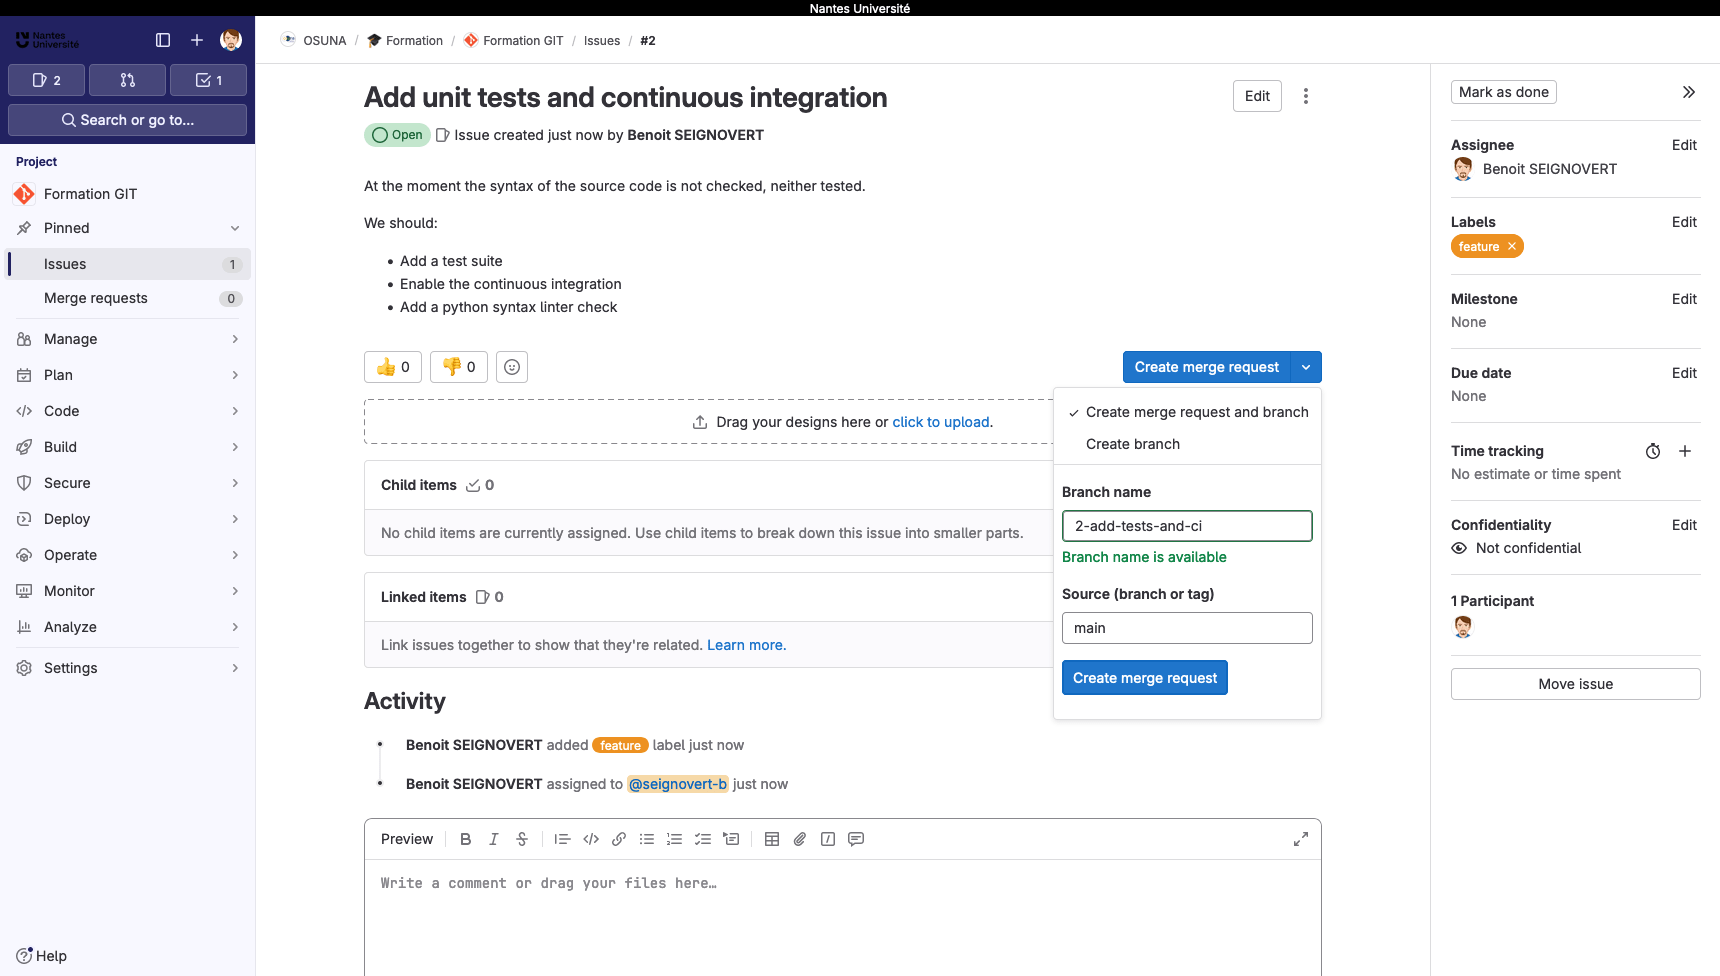Click the blue Create merge request split button
This screenshot has height=976, width=1720.
tap(1207, 367)
